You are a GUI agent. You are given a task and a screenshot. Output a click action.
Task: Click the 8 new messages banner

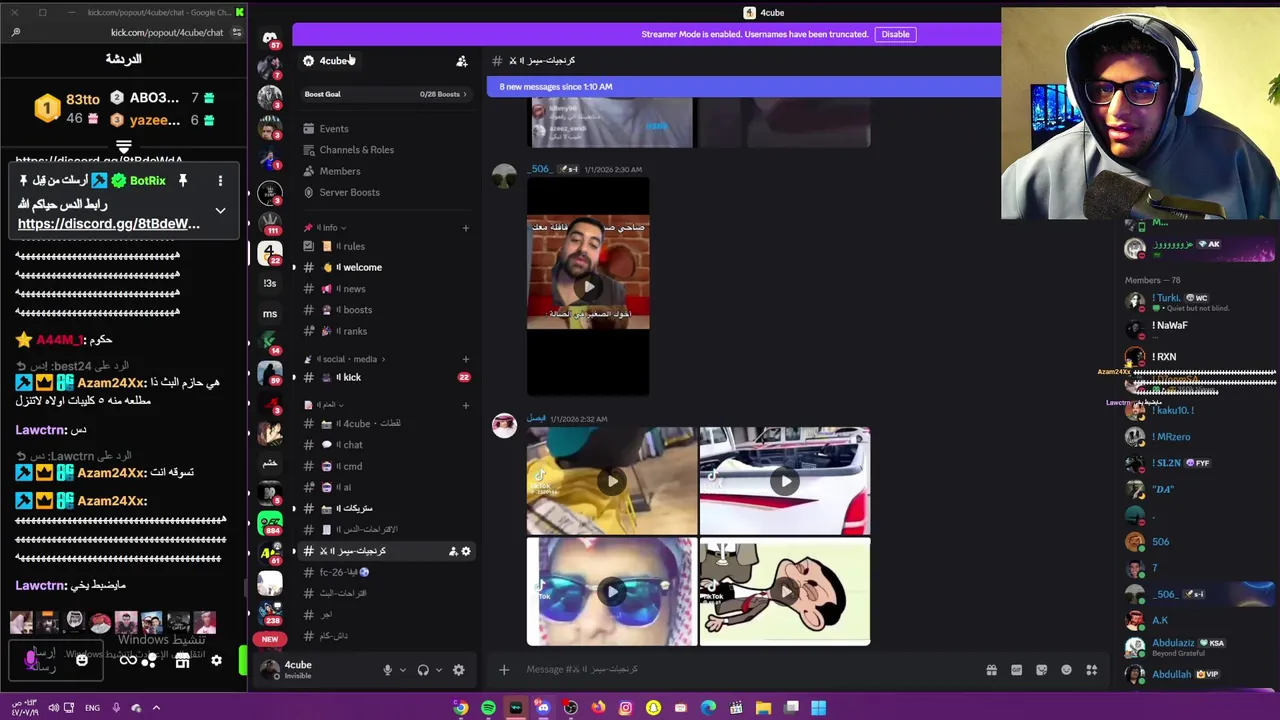[x=743, y=87]
